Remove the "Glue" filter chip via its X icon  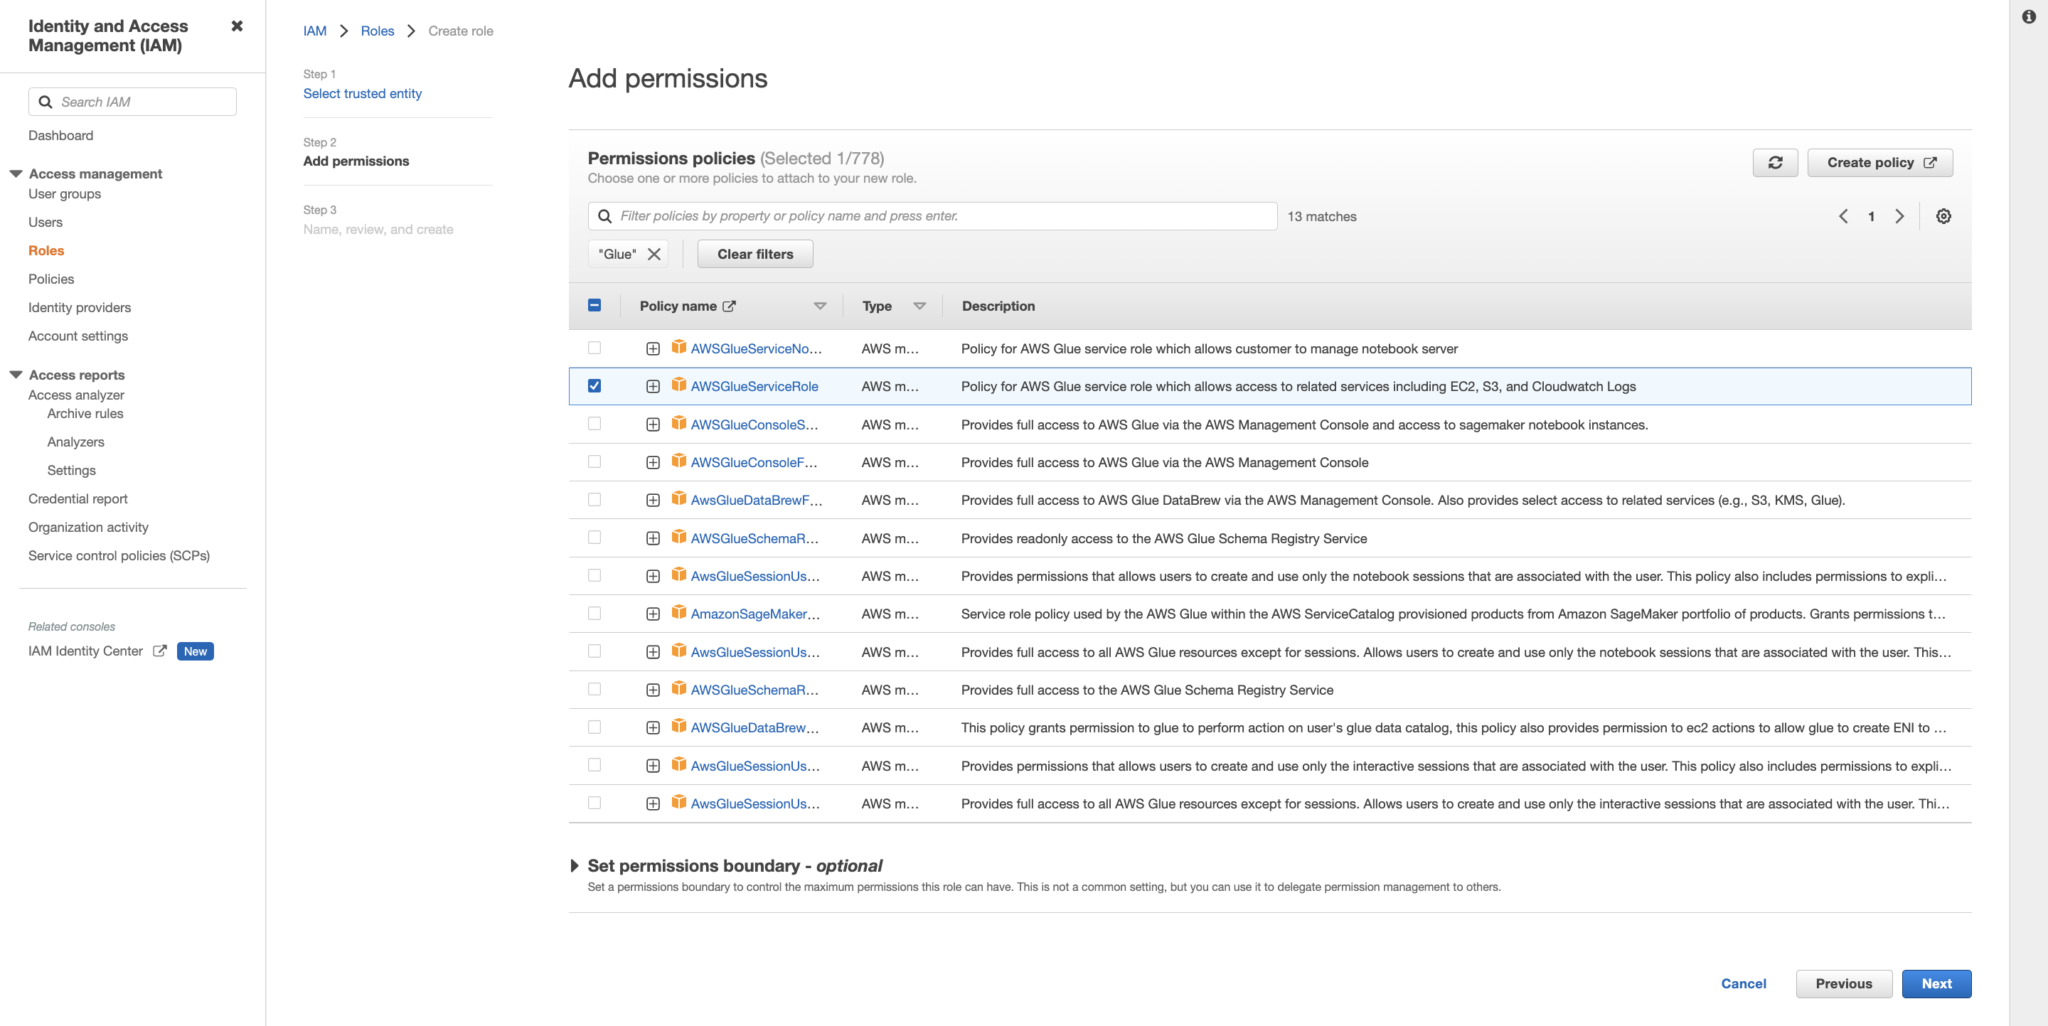(655, 253)
